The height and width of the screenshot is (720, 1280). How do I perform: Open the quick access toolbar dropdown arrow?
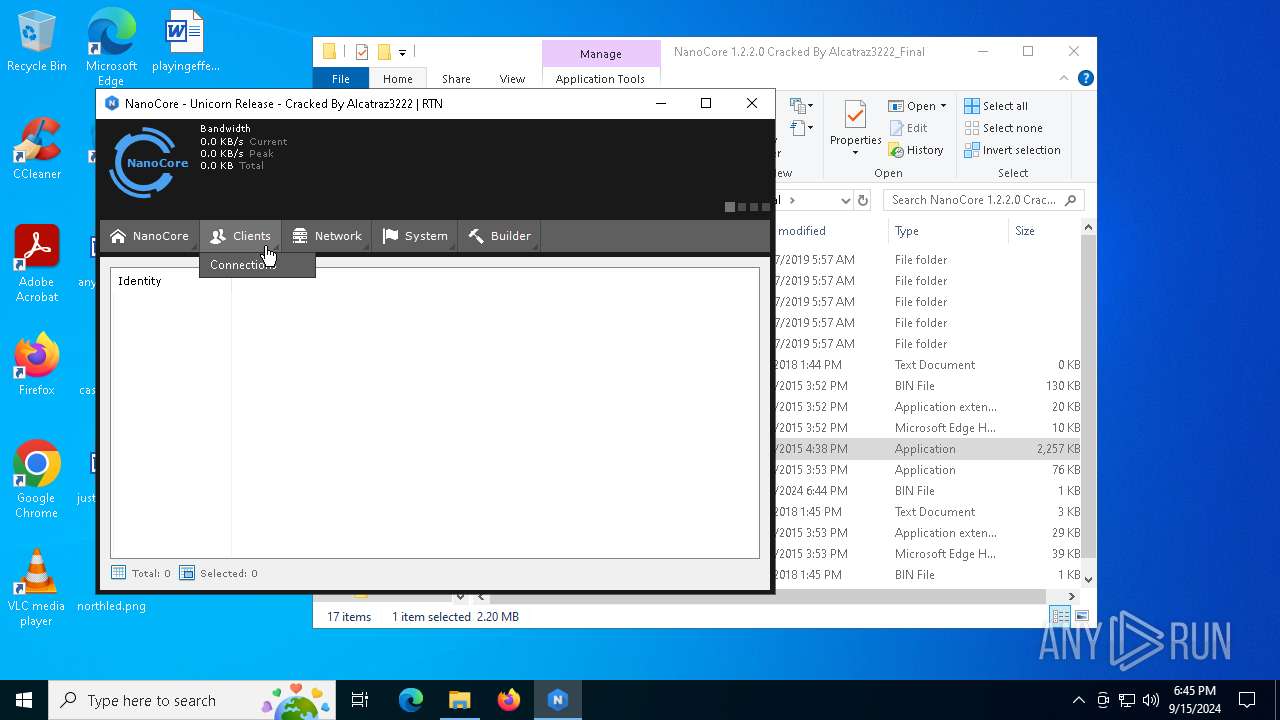402,52
